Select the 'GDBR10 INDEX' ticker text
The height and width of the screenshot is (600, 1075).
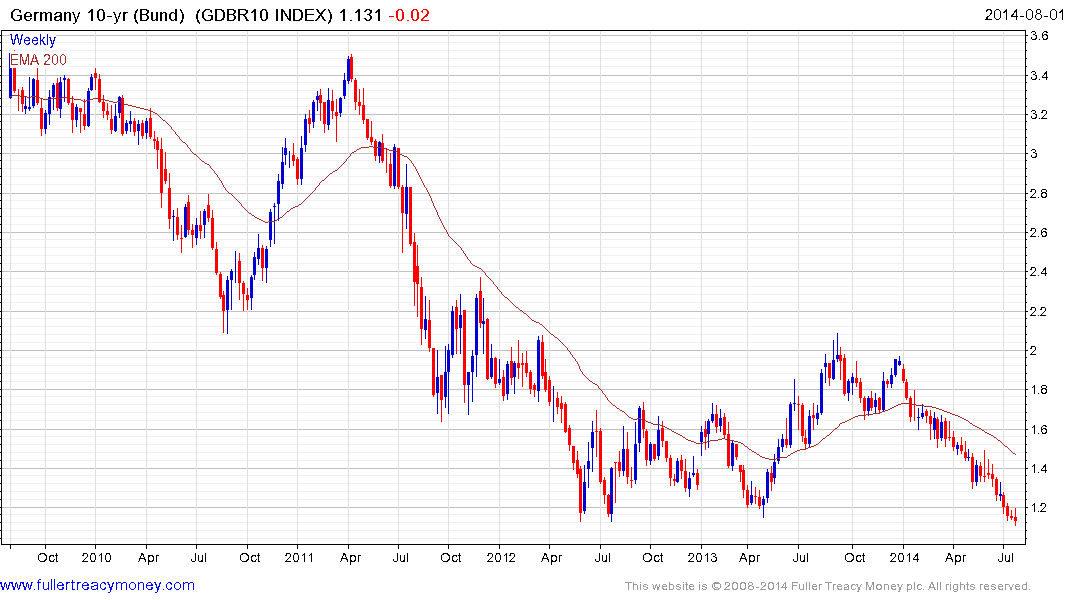[265, 15]
